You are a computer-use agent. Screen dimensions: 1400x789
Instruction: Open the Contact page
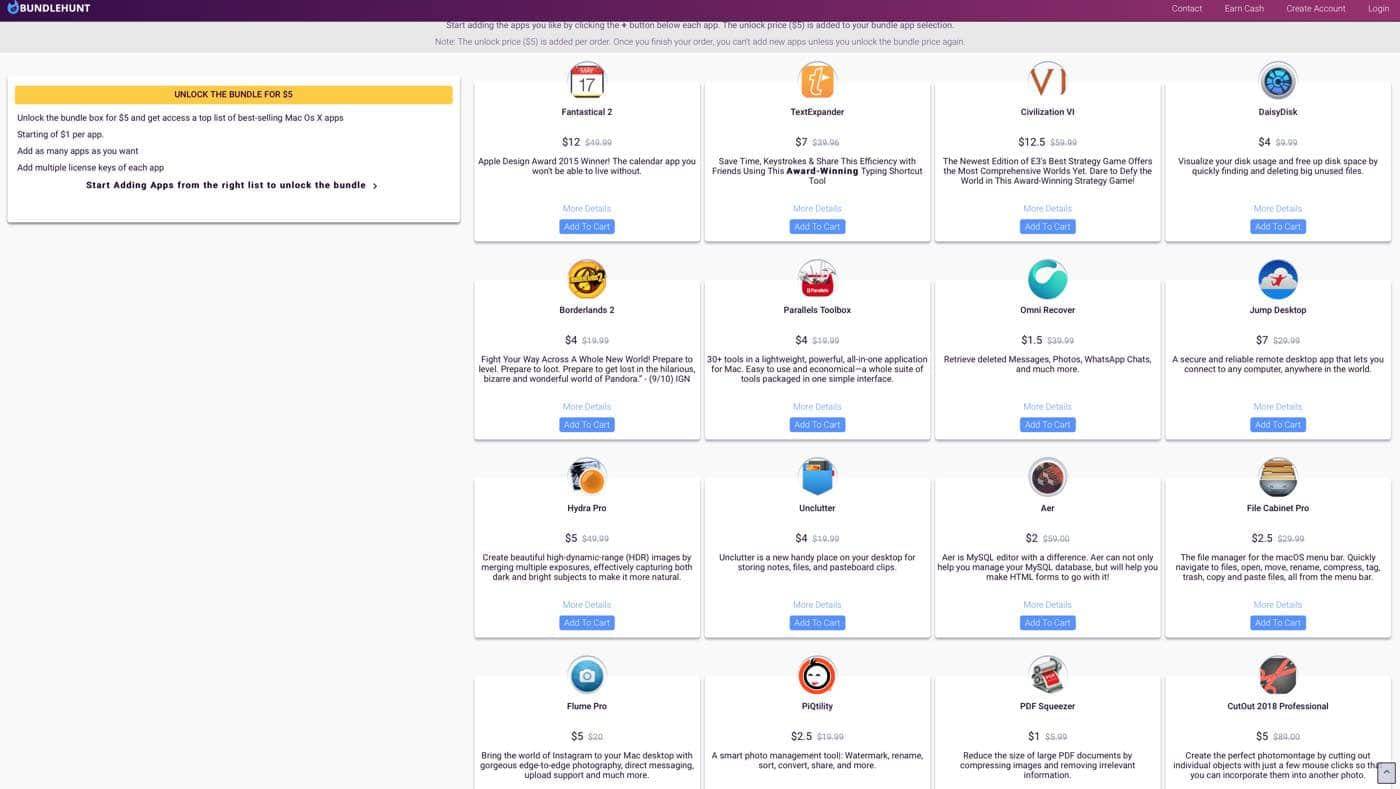1187,8
